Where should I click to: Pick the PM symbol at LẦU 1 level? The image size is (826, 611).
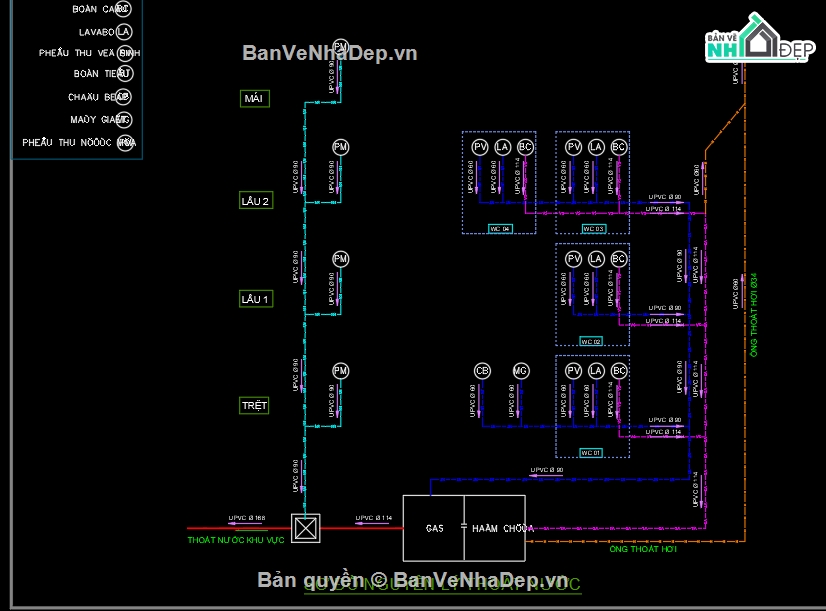coord(340,259)
